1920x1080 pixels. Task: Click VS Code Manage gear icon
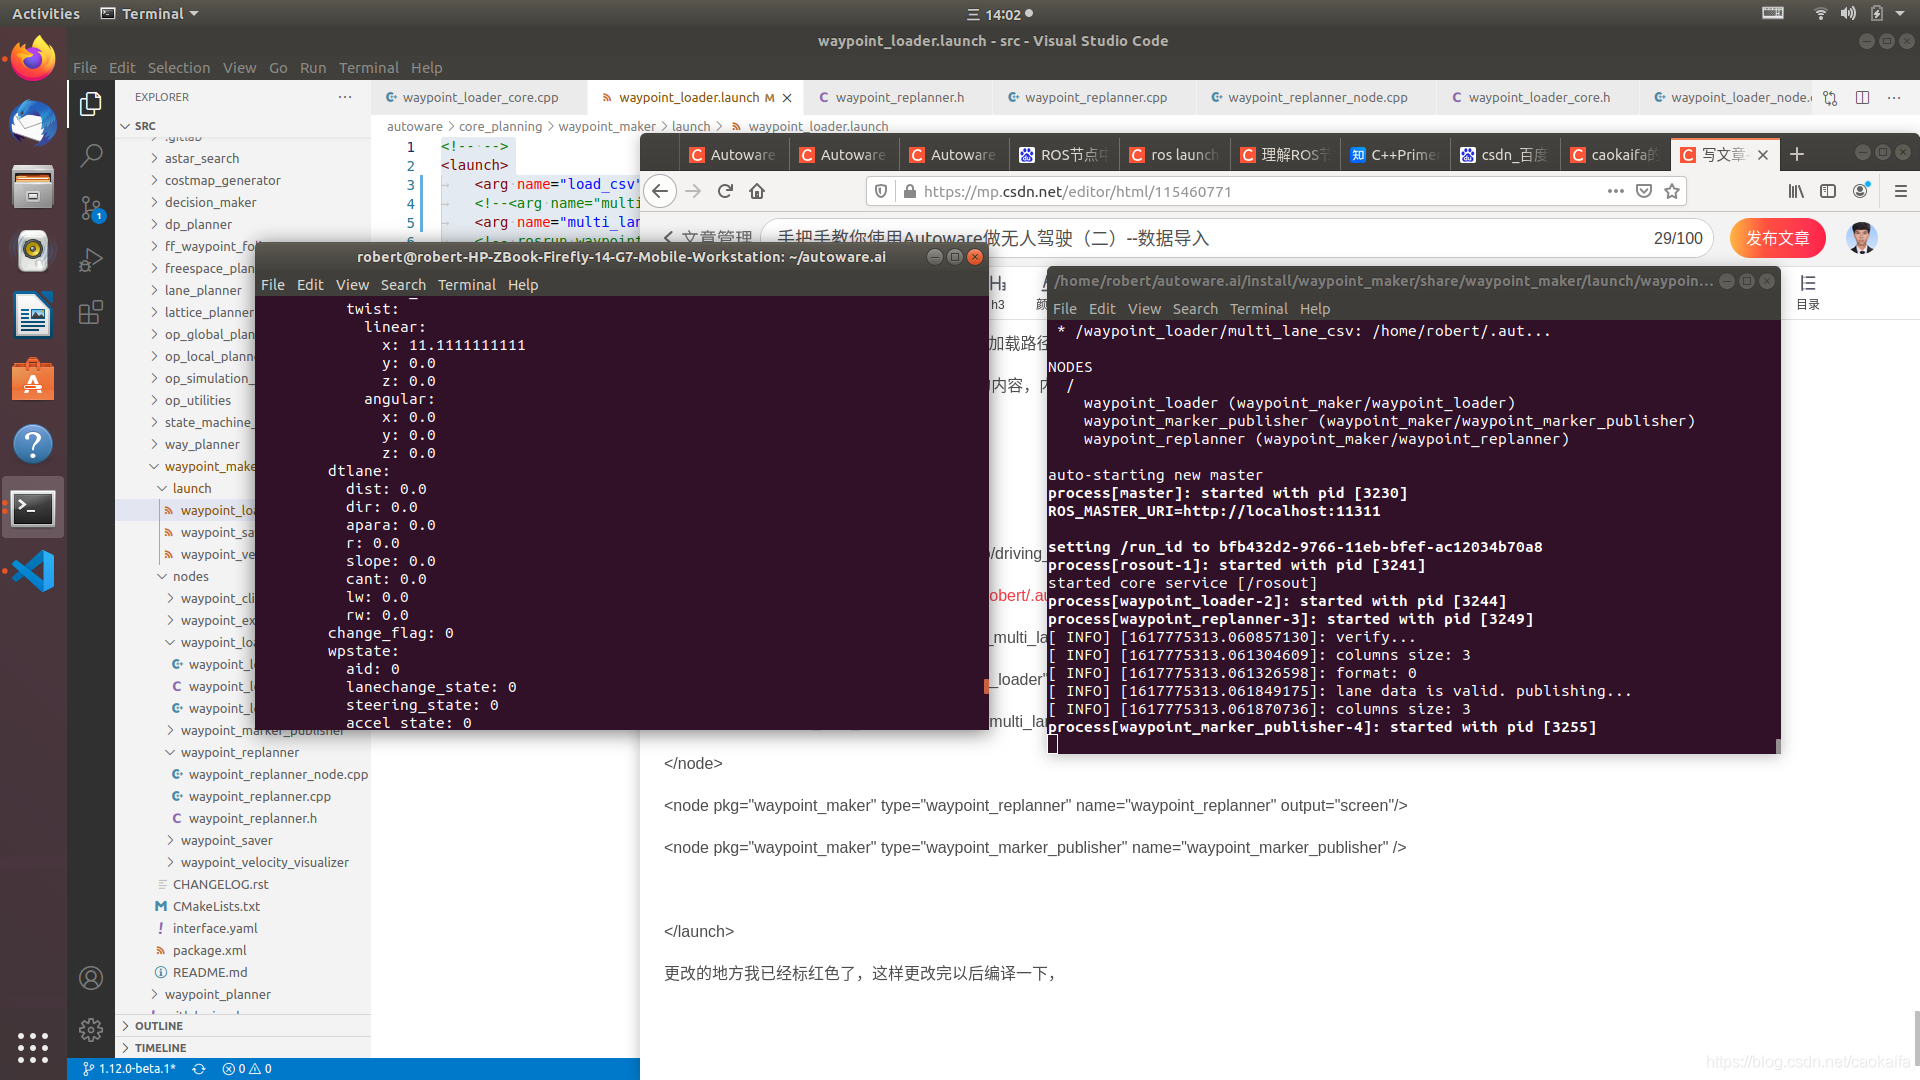[91, 1029]
